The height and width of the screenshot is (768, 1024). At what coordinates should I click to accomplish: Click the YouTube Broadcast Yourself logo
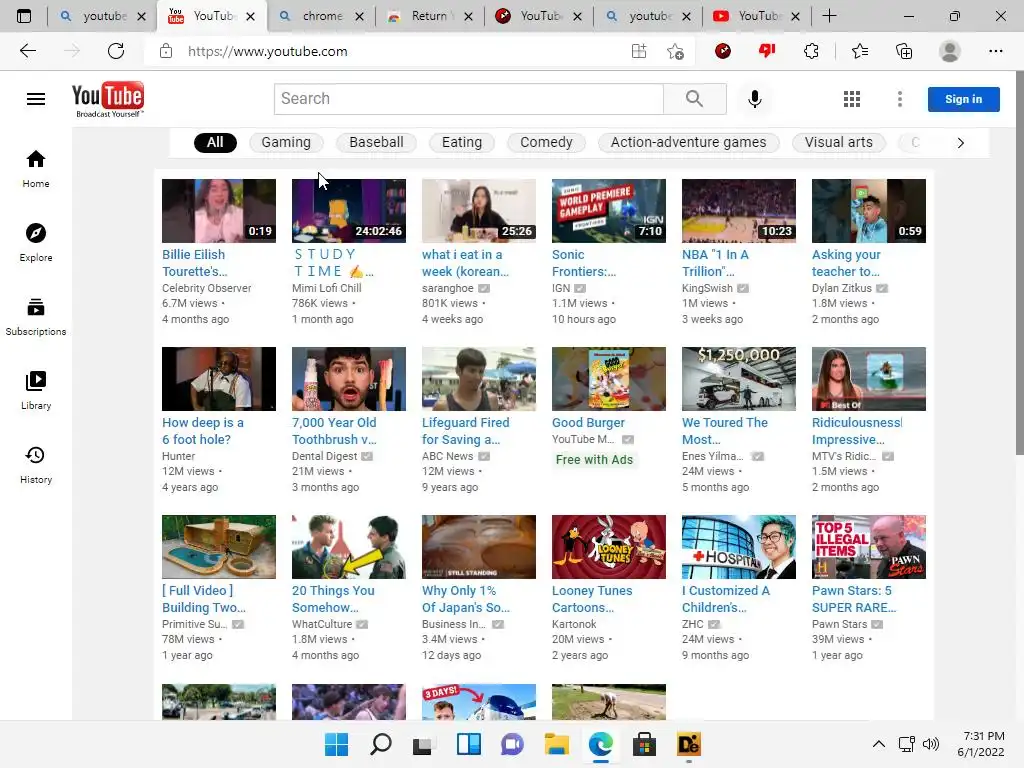tap(108, 99)
